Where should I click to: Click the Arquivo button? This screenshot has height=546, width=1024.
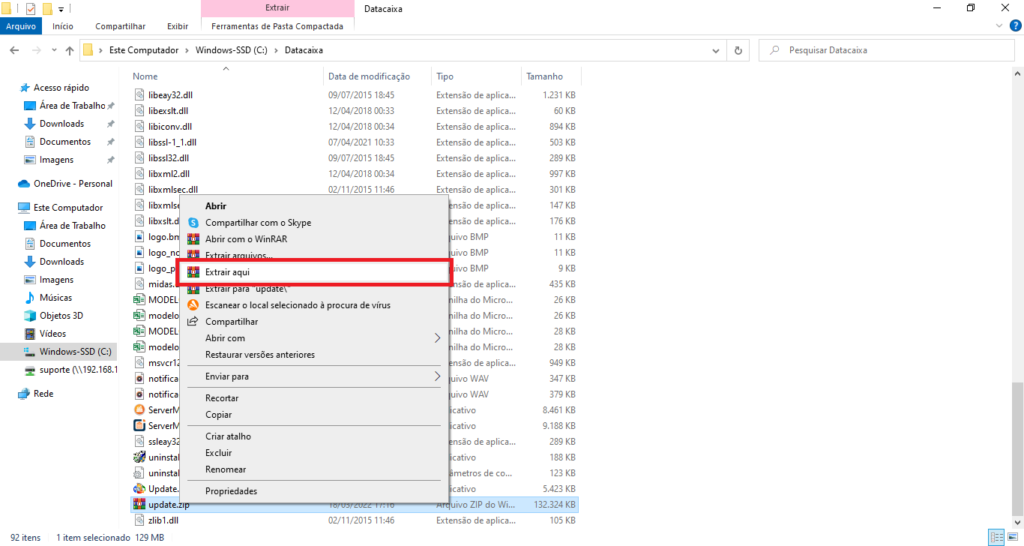[x=21, y=27]
